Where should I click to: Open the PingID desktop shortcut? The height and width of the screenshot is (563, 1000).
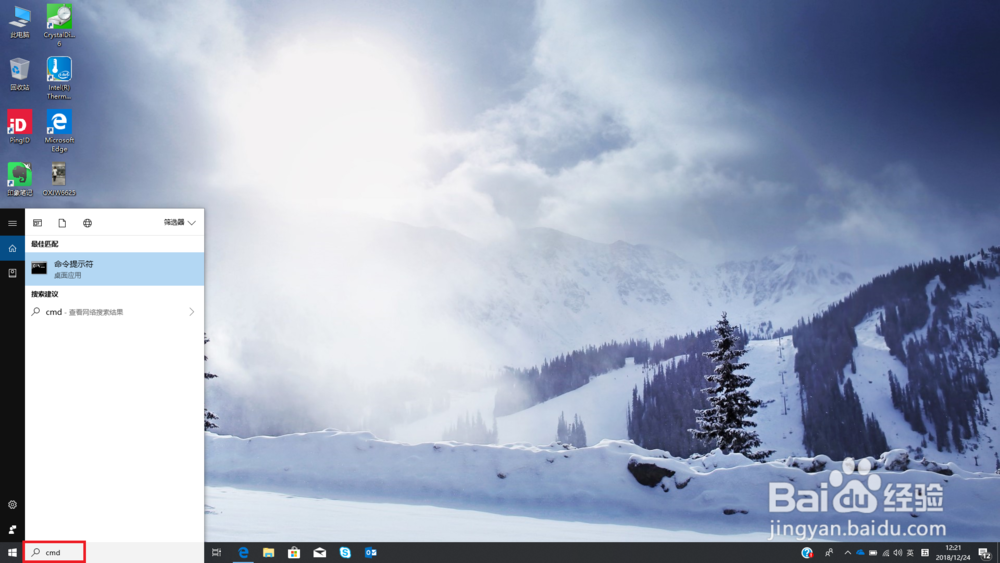coord(19,126)
